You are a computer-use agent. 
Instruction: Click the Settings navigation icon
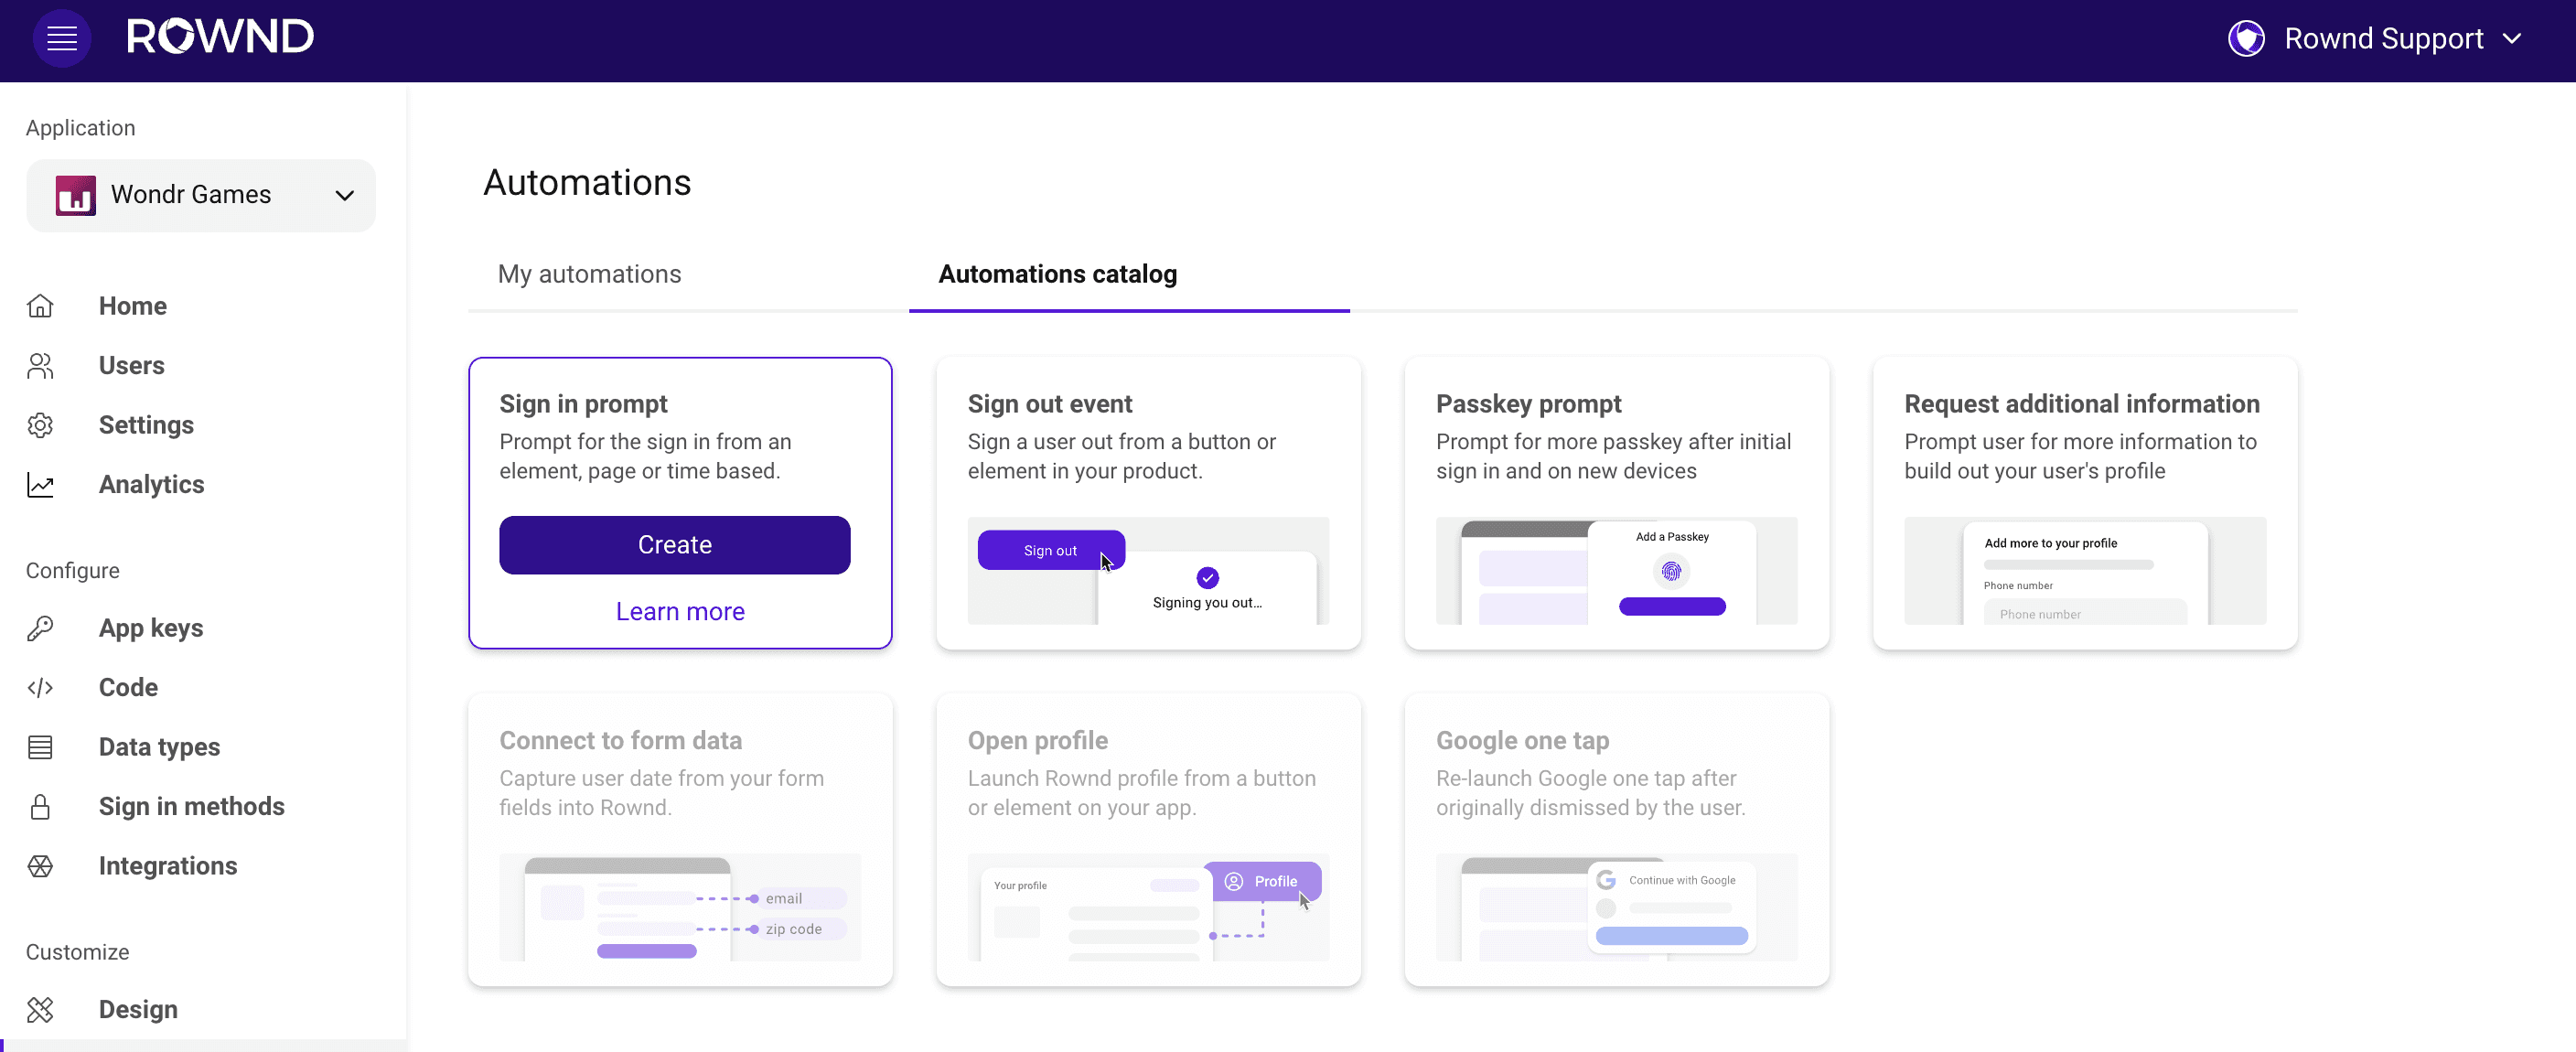[39, 424]
